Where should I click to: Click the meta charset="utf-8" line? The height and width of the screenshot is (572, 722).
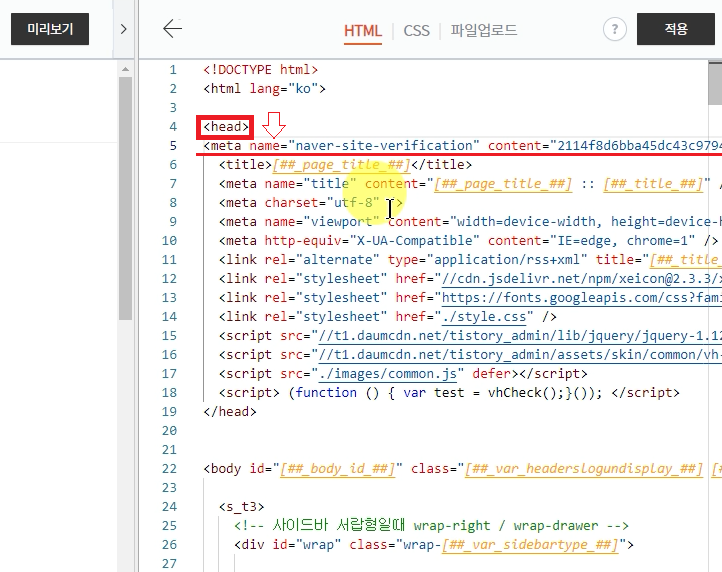pyautogui.click(x=311, y=203)
